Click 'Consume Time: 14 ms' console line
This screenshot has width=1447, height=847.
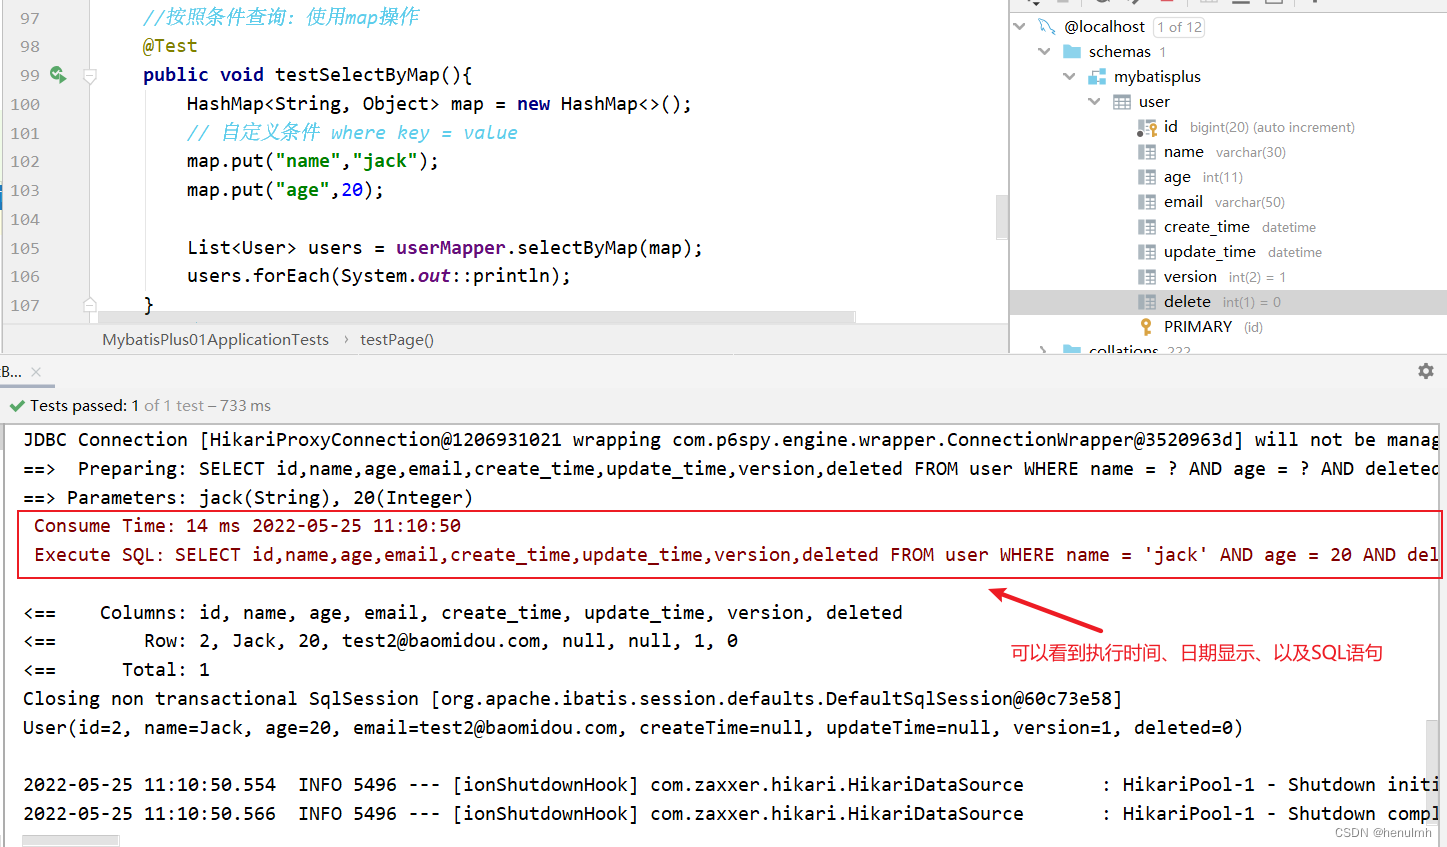247,526
